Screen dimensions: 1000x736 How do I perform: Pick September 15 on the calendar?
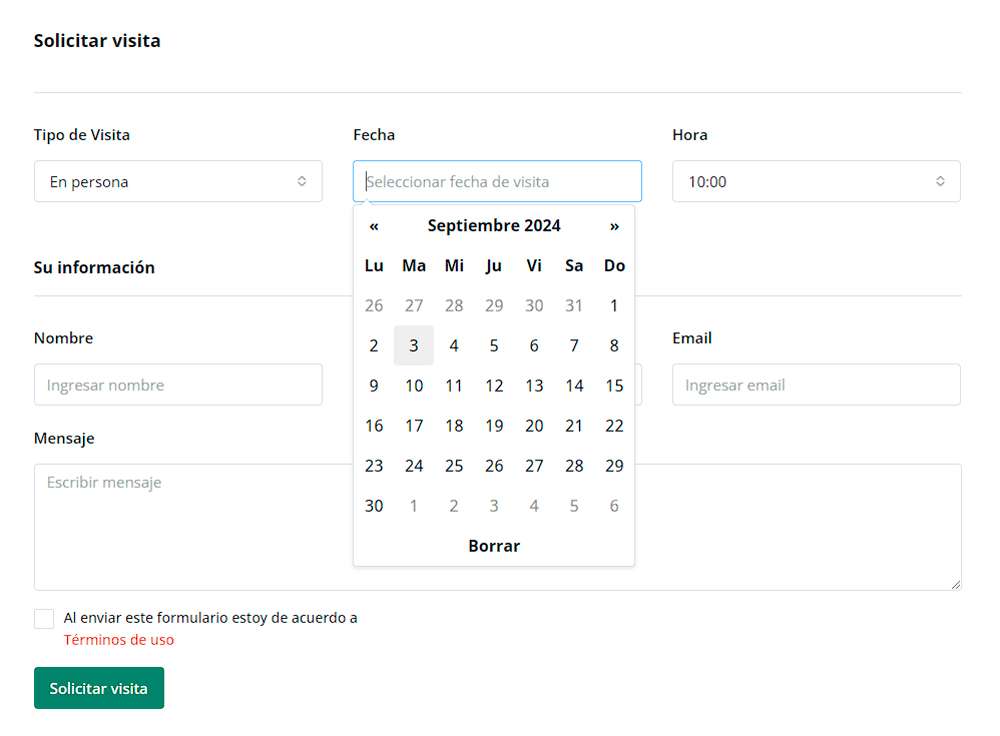(614, 386)
